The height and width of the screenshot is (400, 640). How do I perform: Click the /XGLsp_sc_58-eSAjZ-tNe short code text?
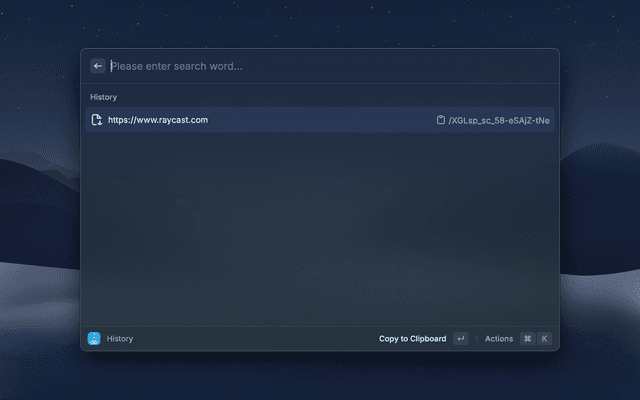[498, 120]
